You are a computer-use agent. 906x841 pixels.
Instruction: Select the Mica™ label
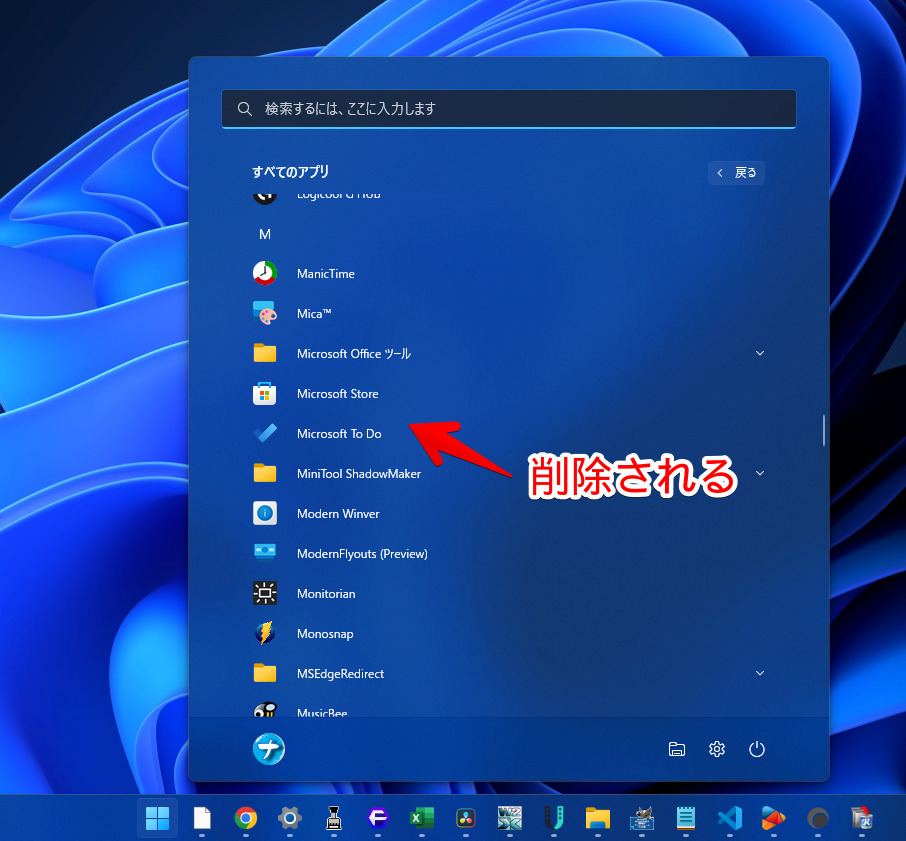(x=314, y=314)
